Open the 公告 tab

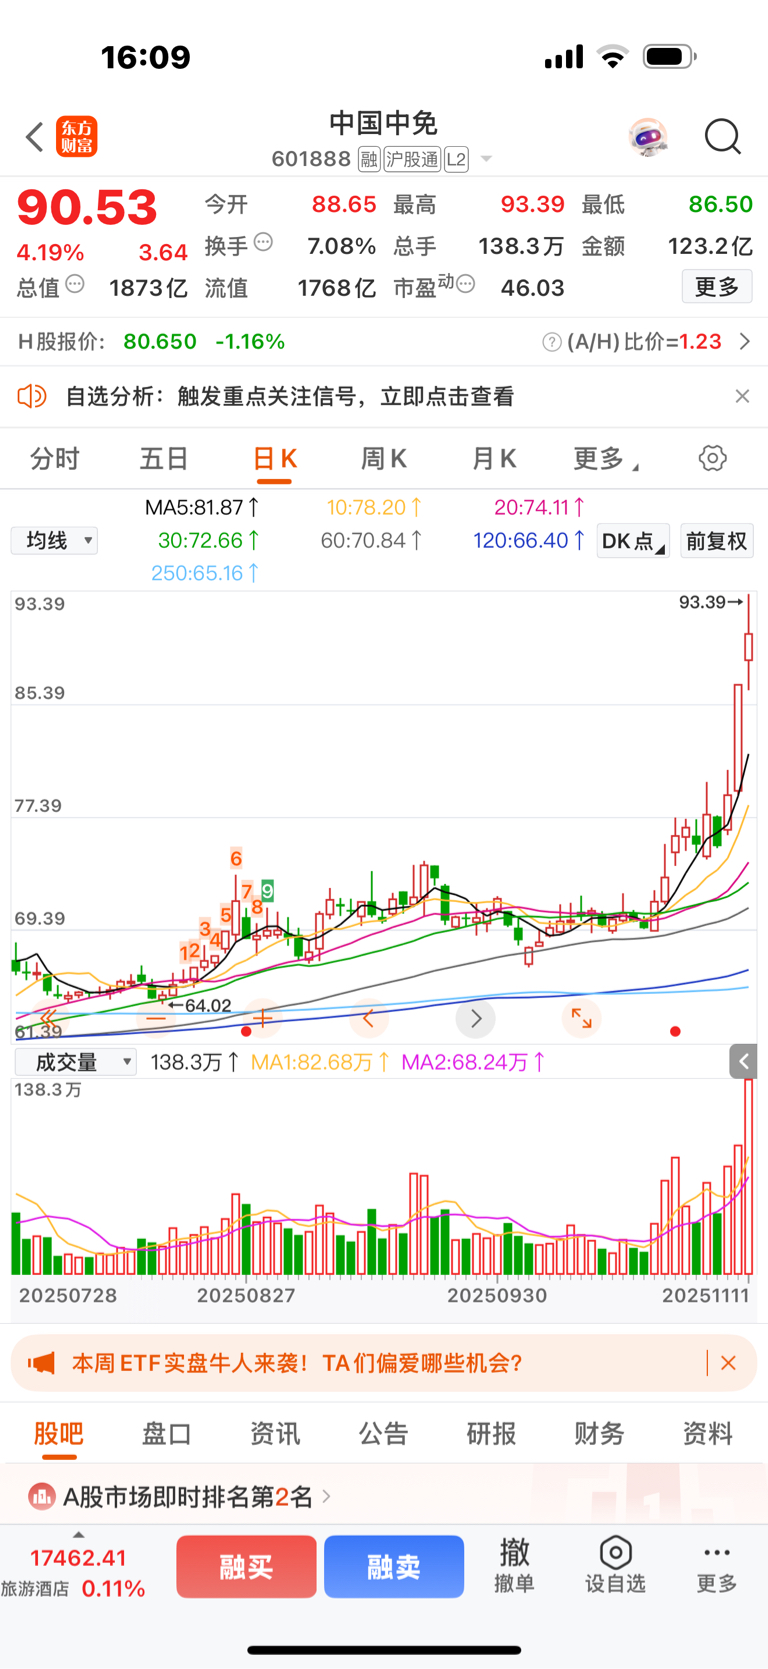pyautogui.click(x=383, y=1434)
